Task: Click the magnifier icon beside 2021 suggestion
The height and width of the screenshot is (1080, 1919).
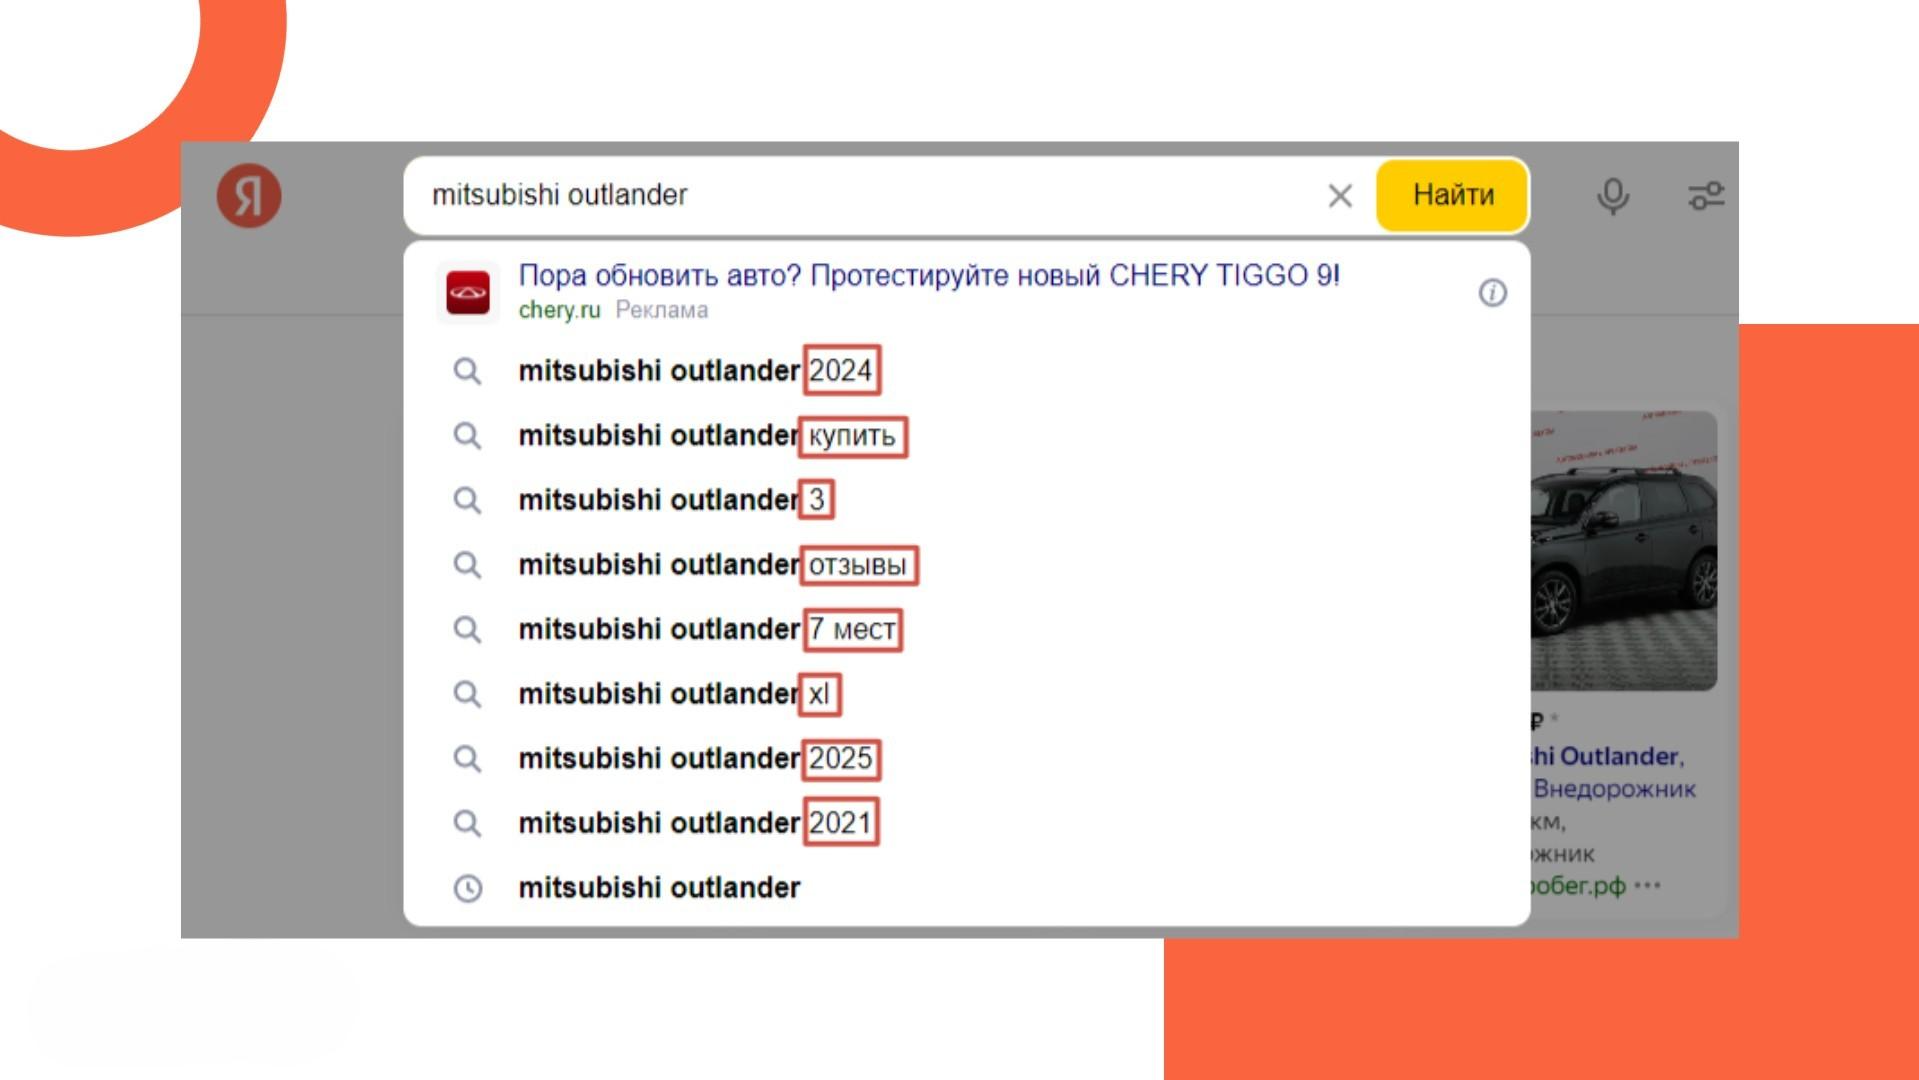Action: [467, 823]
